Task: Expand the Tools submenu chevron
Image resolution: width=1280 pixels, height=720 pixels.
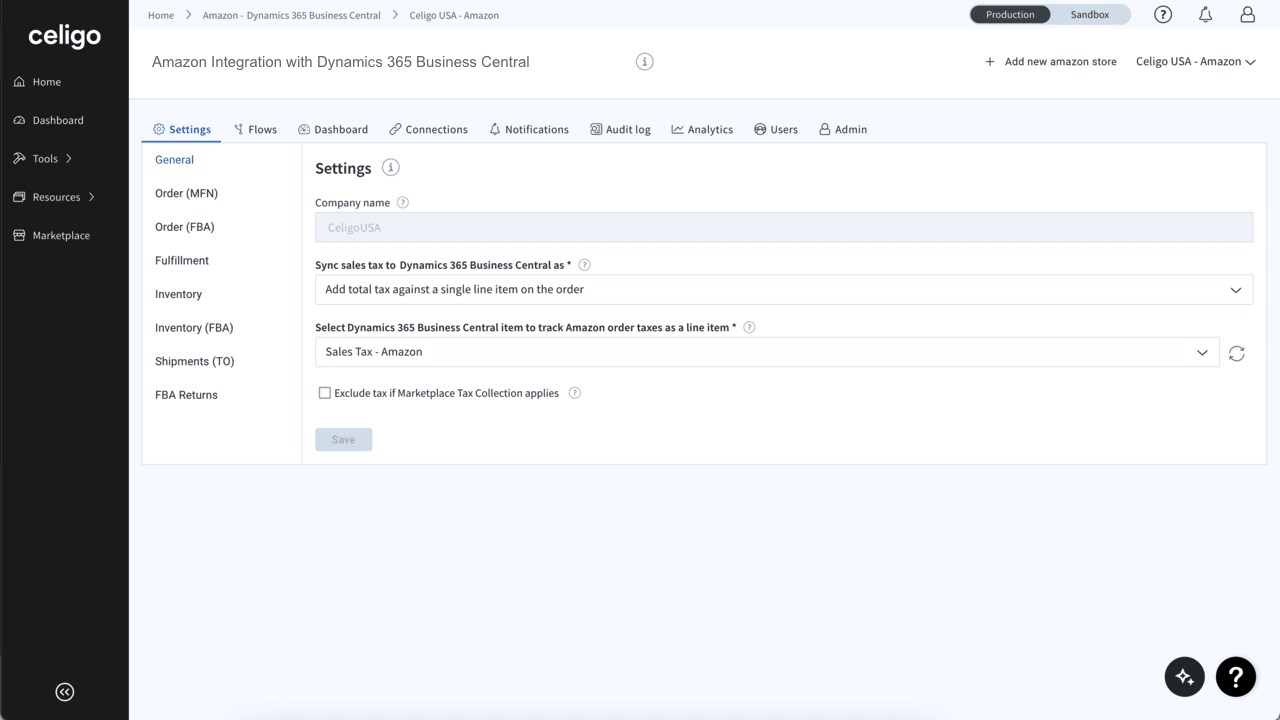Action: point(69,159)
